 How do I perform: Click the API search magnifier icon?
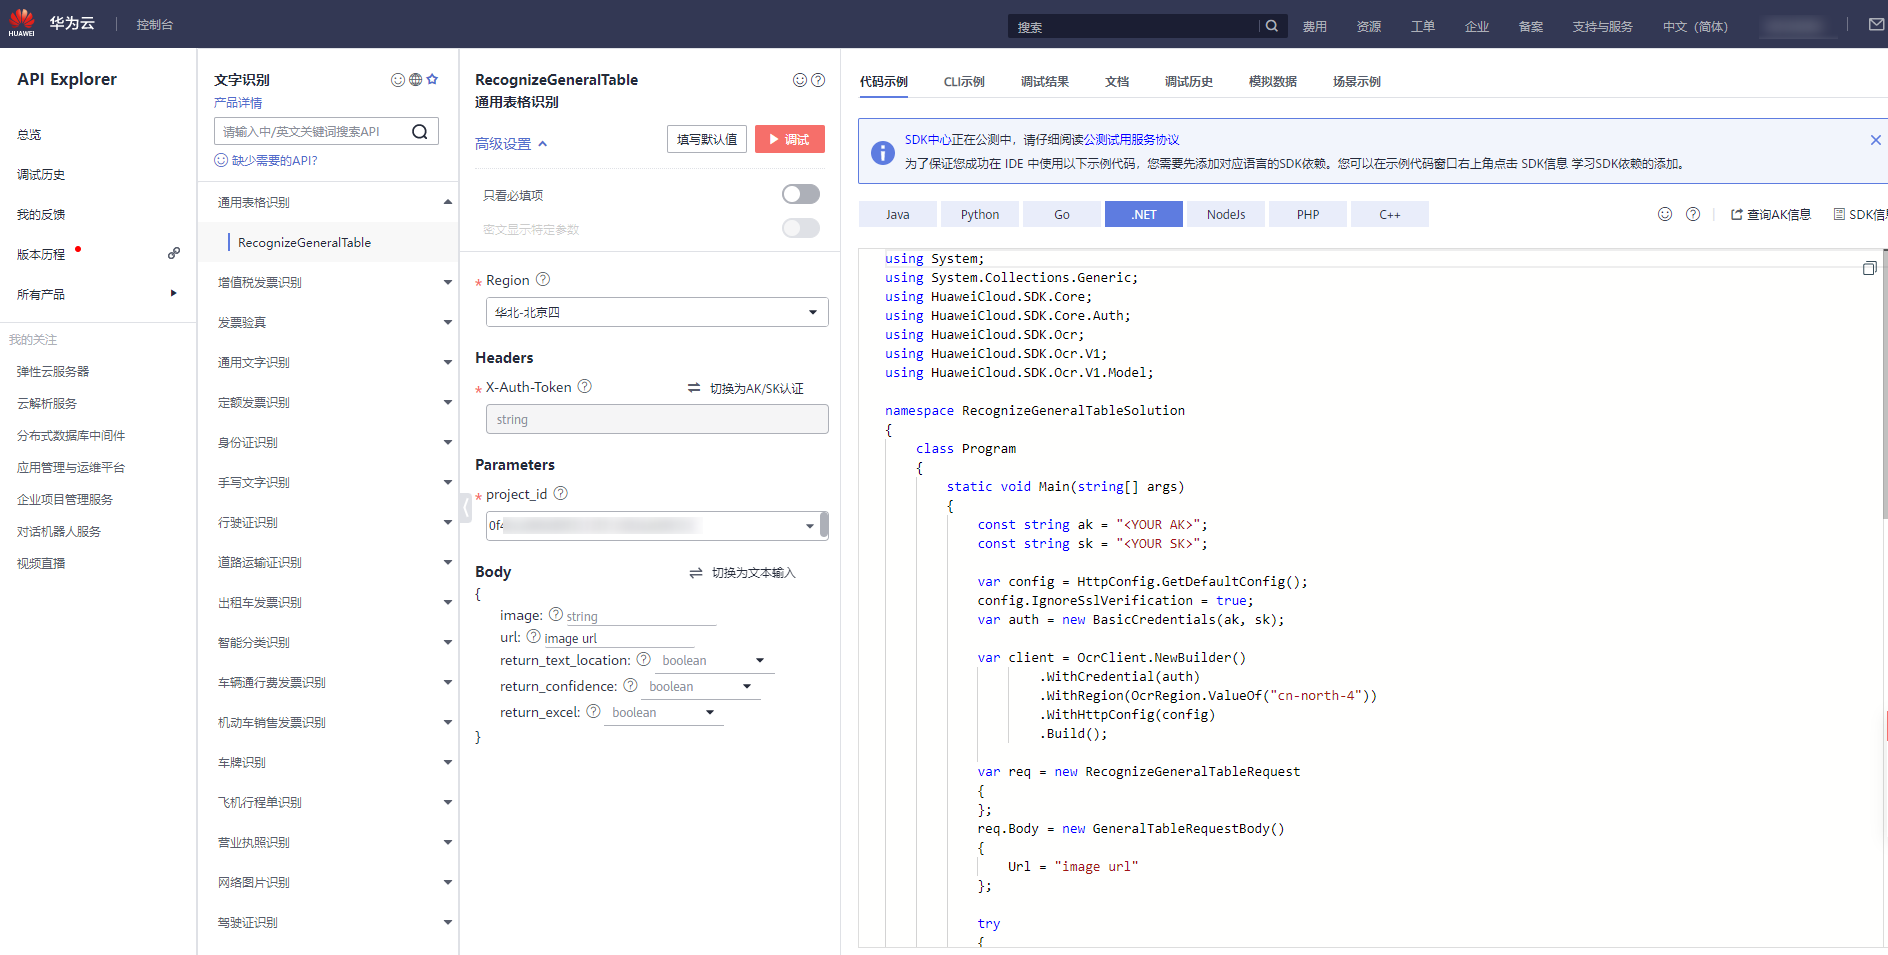click(x=420, y=131)
